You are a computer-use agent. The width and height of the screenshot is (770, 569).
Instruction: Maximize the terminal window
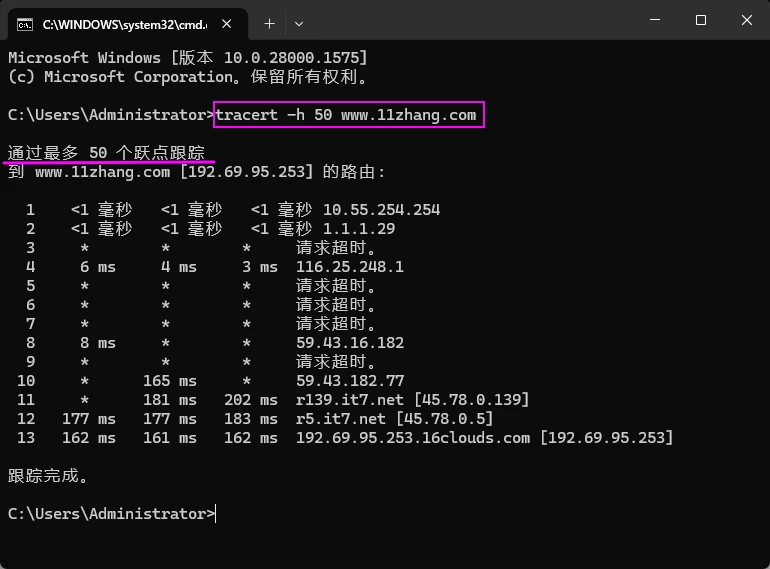[x=701, y=20]
